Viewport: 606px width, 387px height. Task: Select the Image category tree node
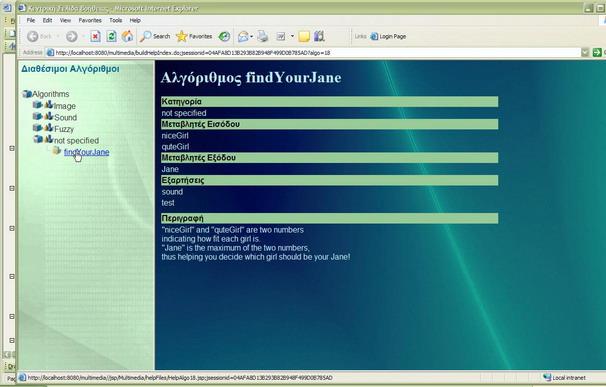tap(65, 106)
